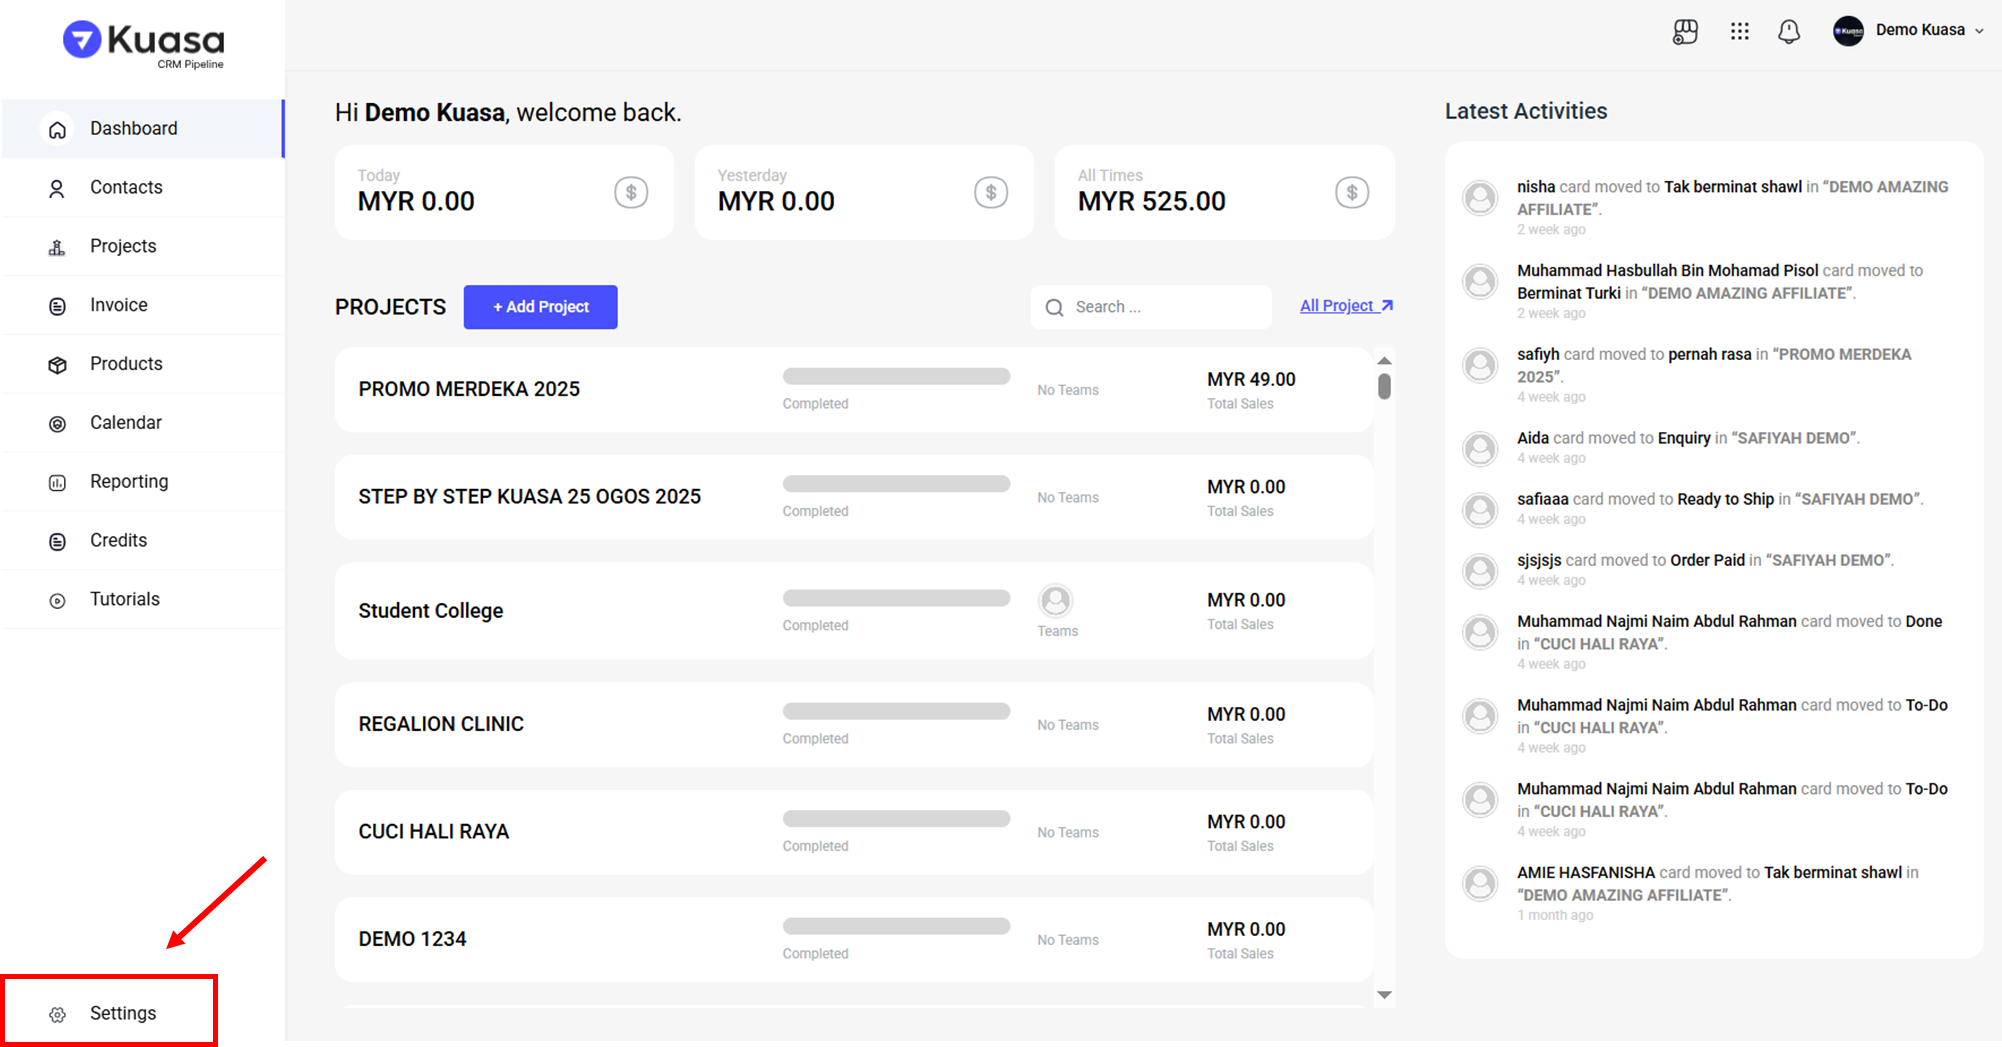Screen dimensions: 2002x1047
Task: Open the REGALION CLINIC project
Action: 441,724
